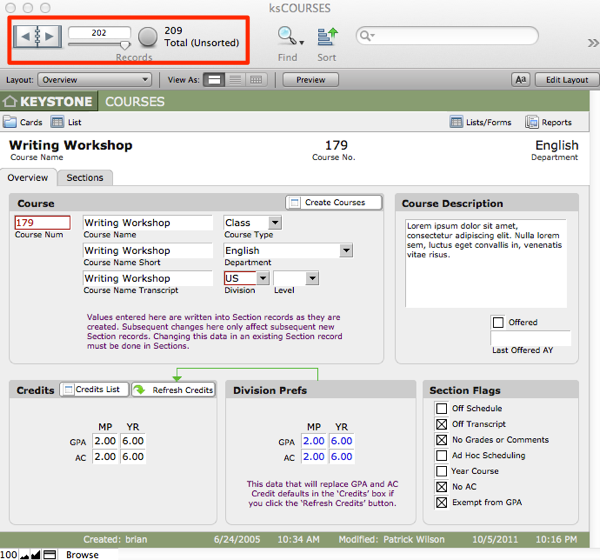
Task: Click the Sort records icon
Action: pyautogui.click(x=327, y=37)
